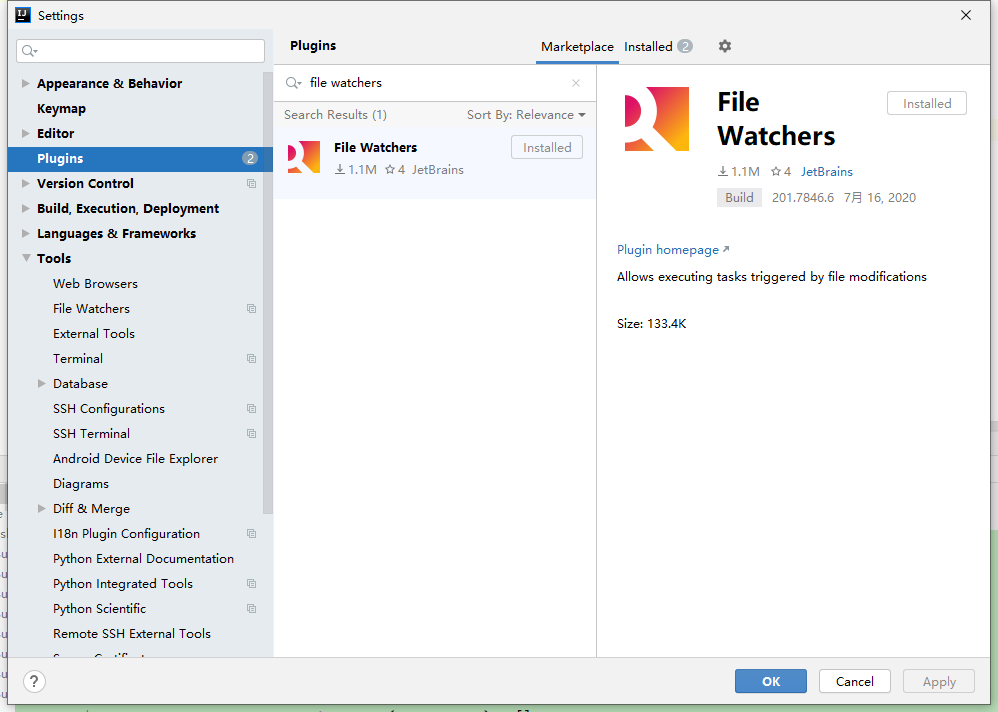Collapse the Tools section
Viewport: 998px width, 712px height.
coord(26,258)
